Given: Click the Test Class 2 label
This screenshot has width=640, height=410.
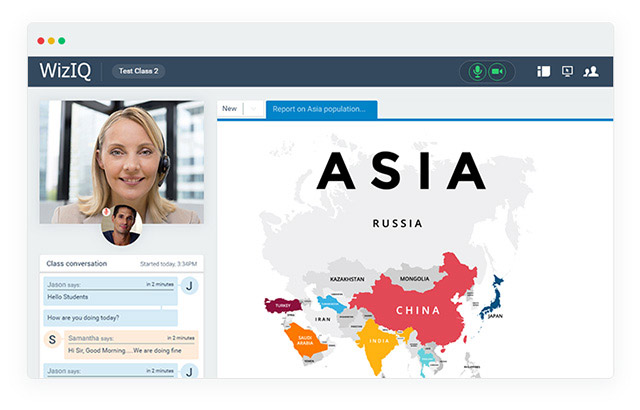Looking at the screenshot, I should [138, 71].
